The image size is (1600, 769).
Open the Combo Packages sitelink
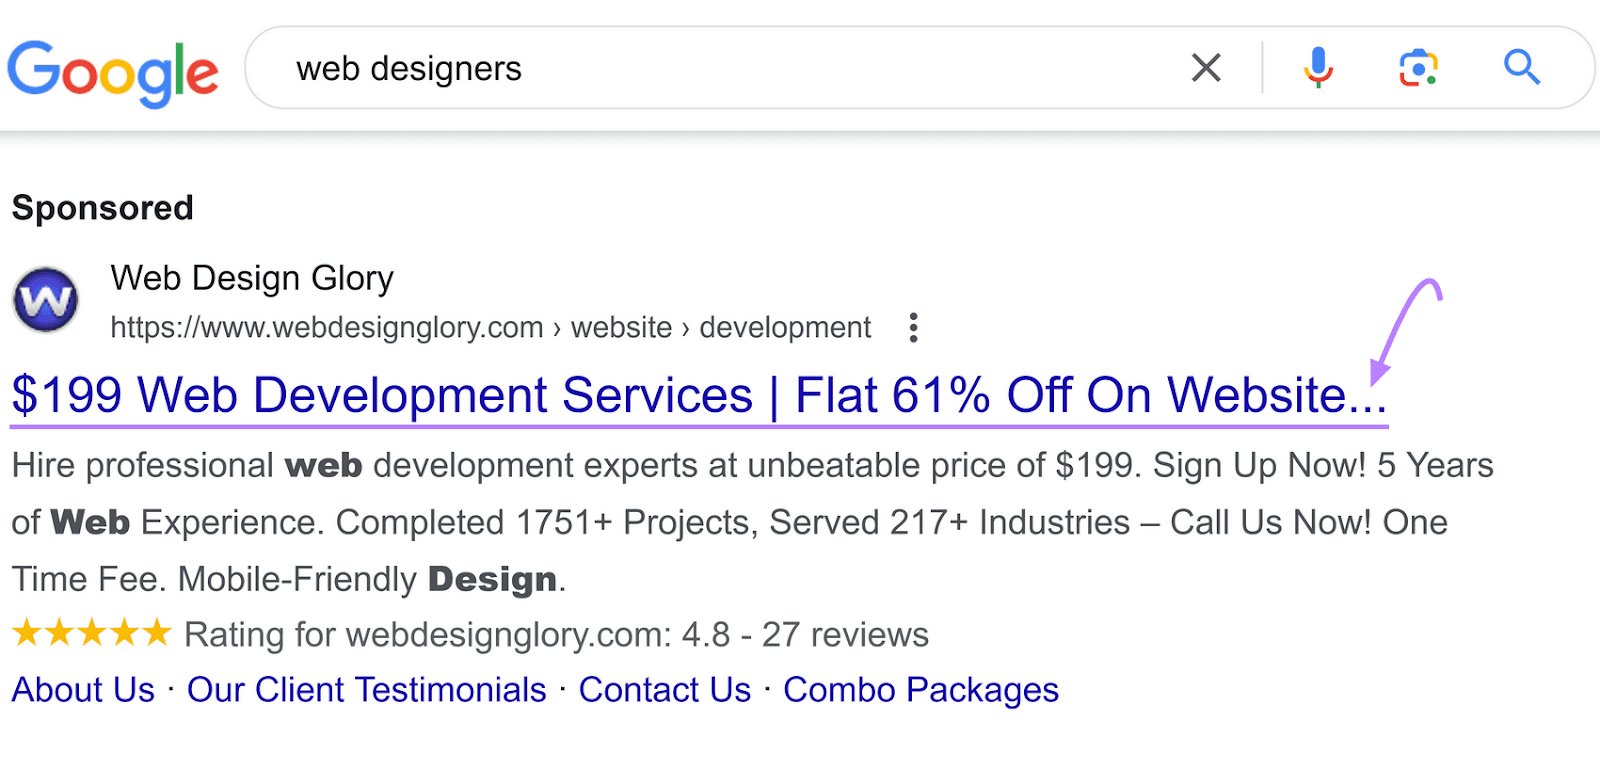(x=920, y=689)
